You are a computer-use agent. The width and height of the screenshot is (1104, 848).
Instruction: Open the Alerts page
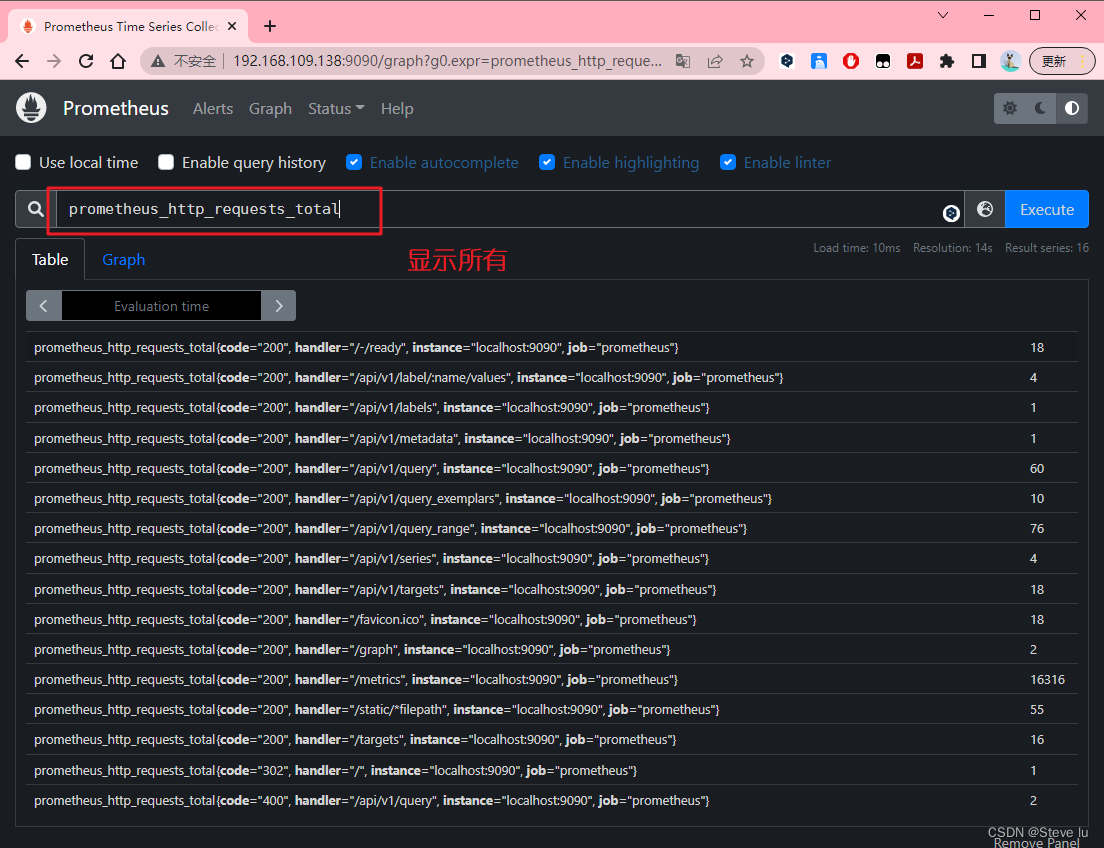click(213, 108)
